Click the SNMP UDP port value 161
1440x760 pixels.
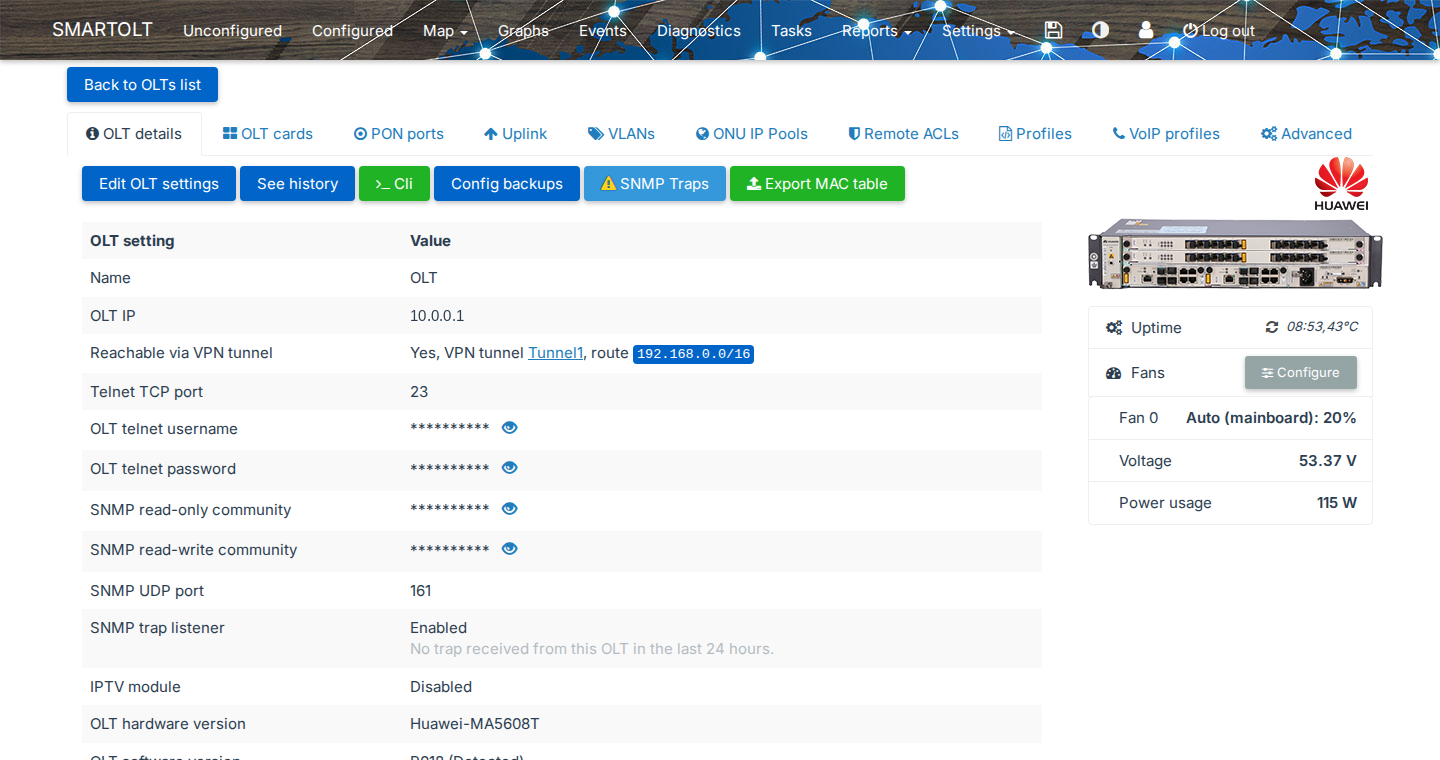pyautogui.click(x=421, y=591)
